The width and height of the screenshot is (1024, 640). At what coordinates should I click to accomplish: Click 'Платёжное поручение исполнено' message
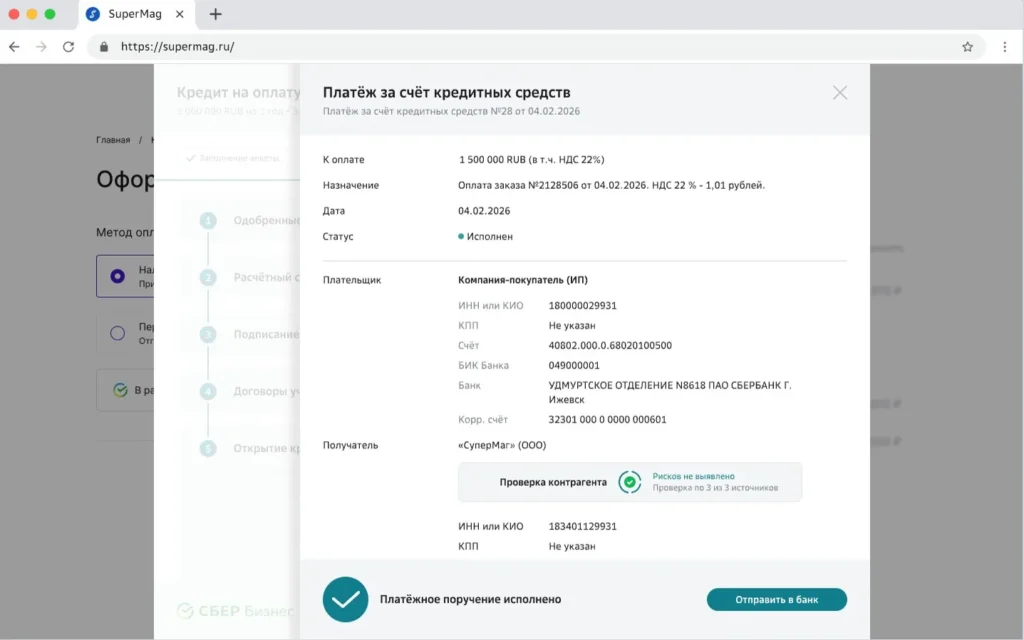click(470, 600)
